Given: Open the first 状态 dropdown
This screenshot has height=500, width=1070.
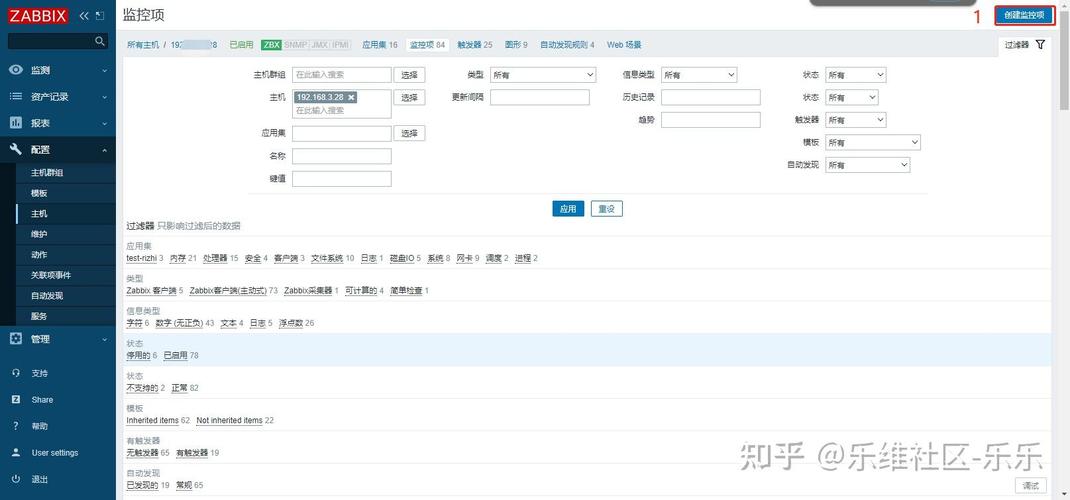Looking at the screenshot, I should [856, 75].
